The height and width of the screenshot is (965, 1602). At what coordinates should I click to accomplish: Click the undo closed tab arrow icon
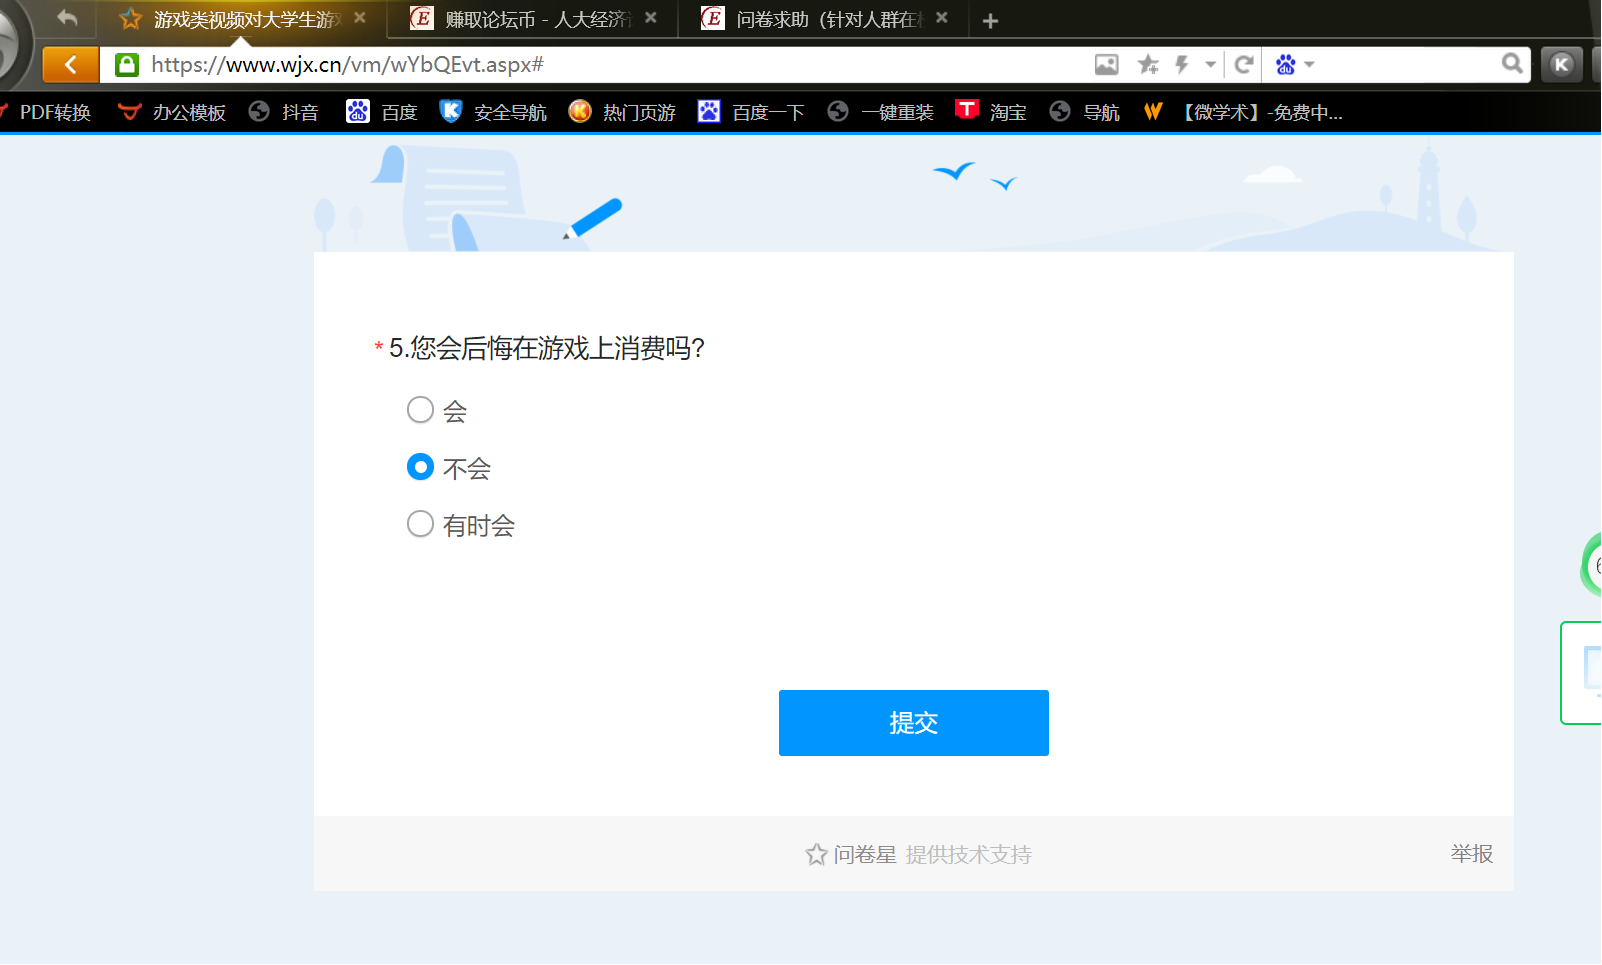[67, 18]
